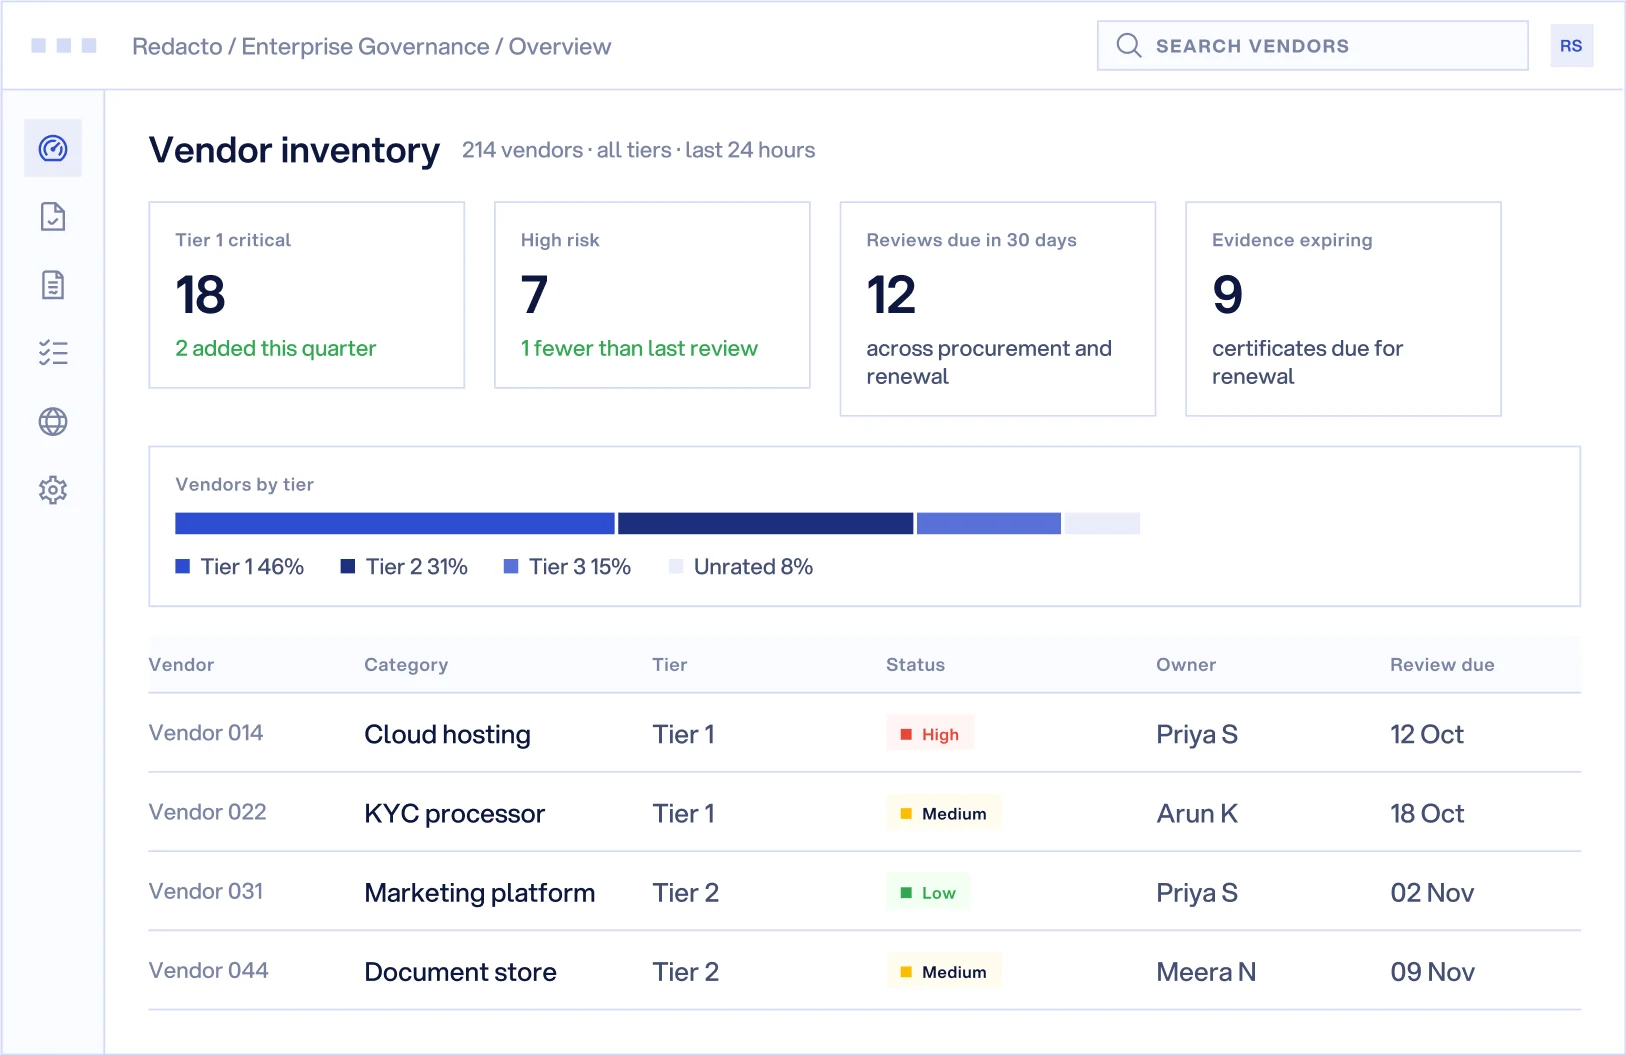Click the Unrated segment of tier bar
This screenshot has width=1626, height=1055.
(1102, 524)
